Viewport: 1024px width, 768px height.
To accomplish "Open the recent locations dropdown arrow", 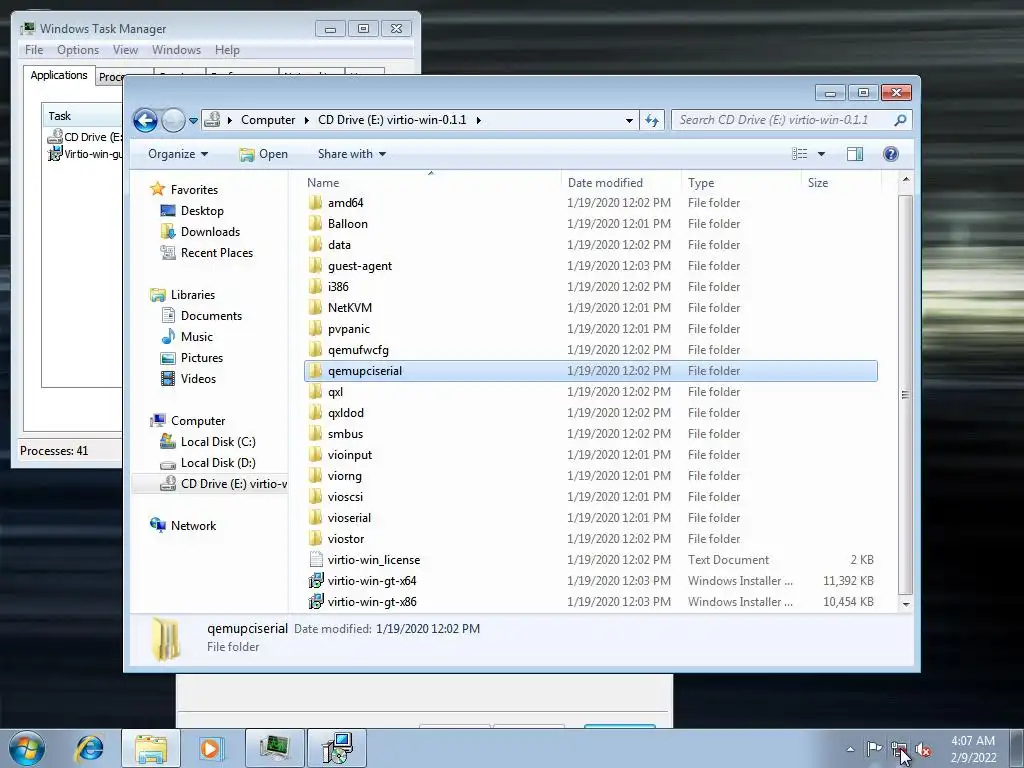I will pyautogui.click(x=193, y=121).
